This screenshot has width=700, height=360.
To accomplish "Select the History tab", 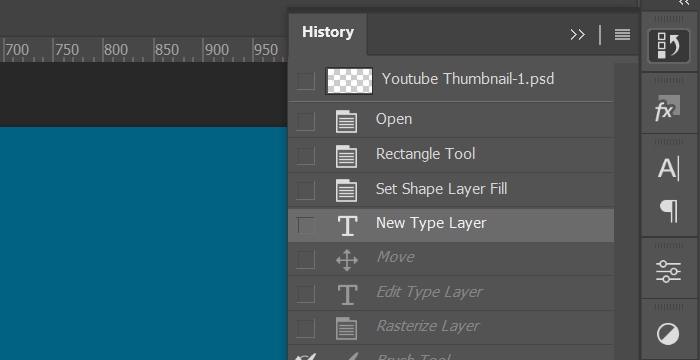I will (328, 33).
